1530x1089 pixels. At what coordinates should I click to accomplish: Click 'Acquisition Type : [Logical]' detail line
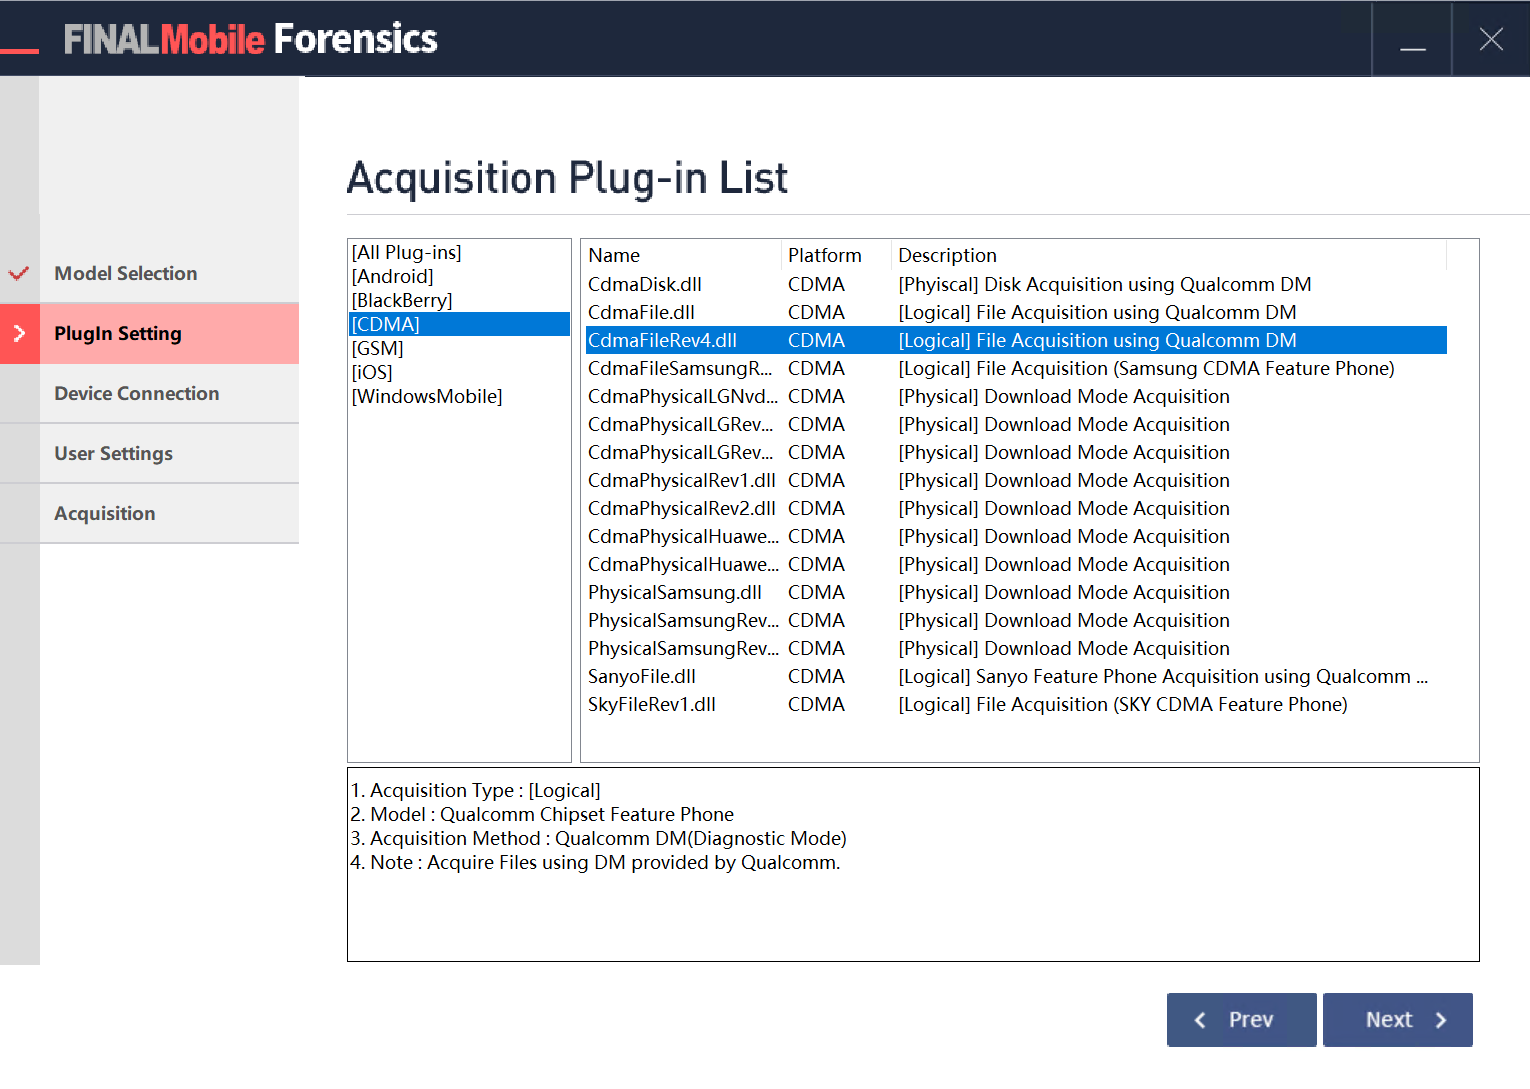[475, 791]
